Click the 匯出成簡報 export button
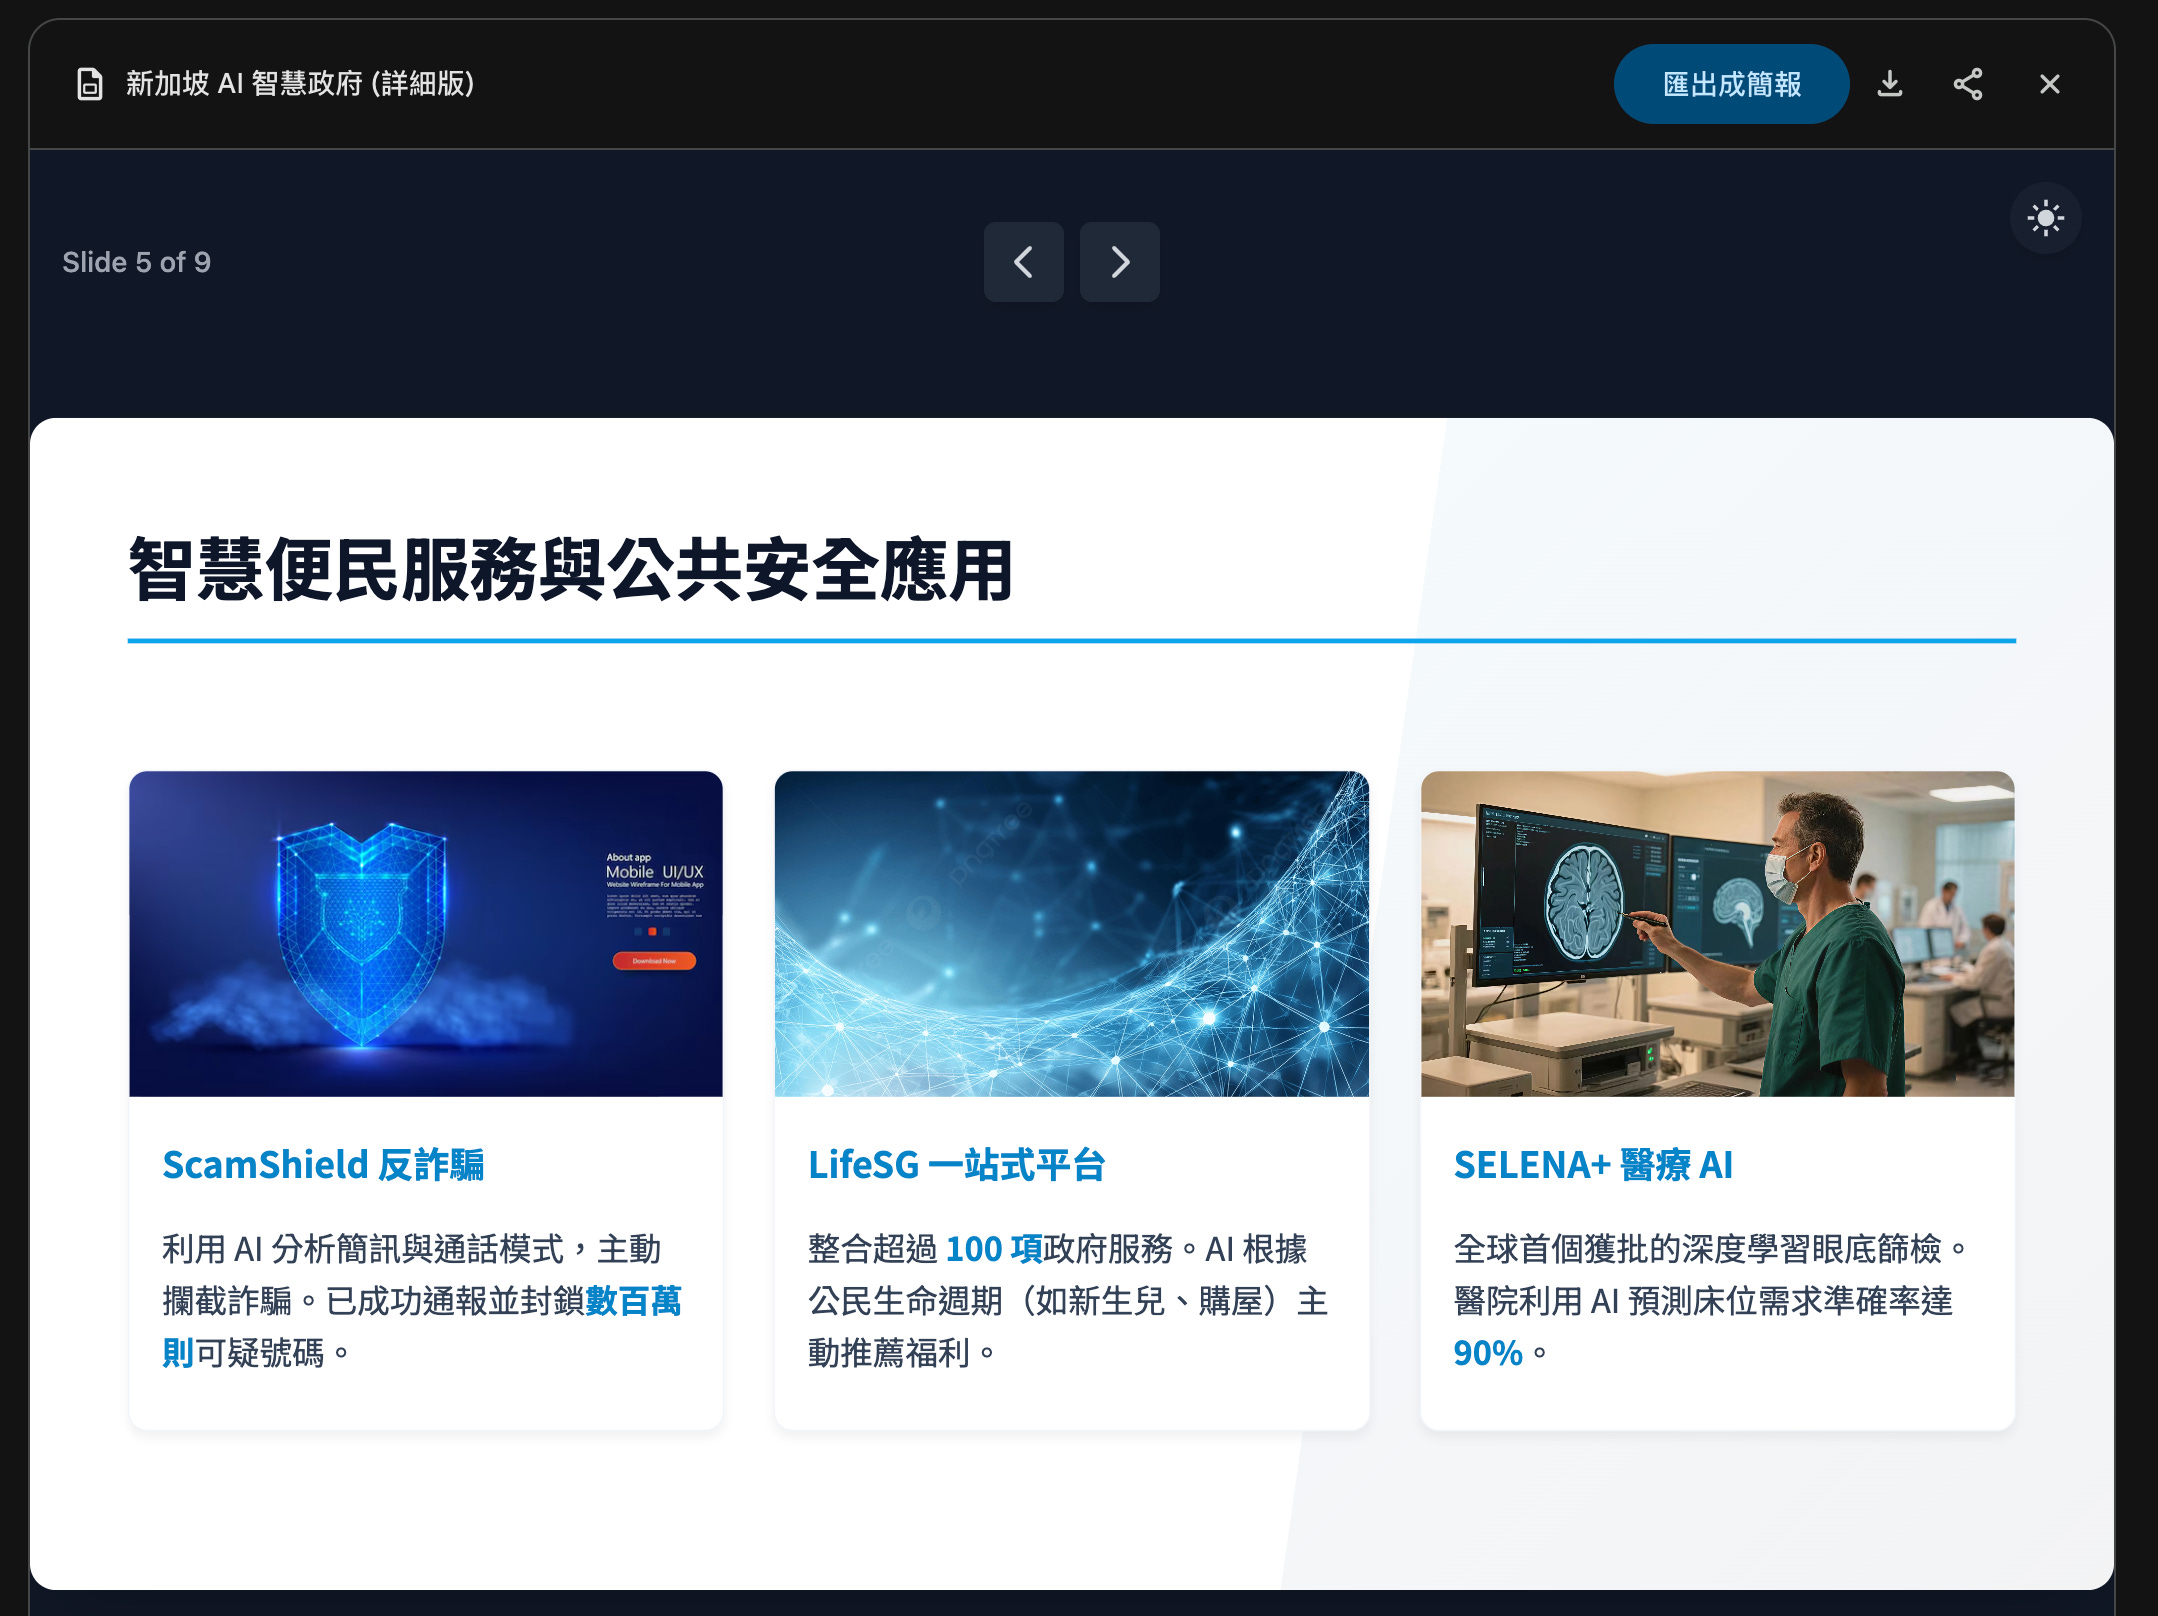2158x1616 pixels. coord(1731,84)
